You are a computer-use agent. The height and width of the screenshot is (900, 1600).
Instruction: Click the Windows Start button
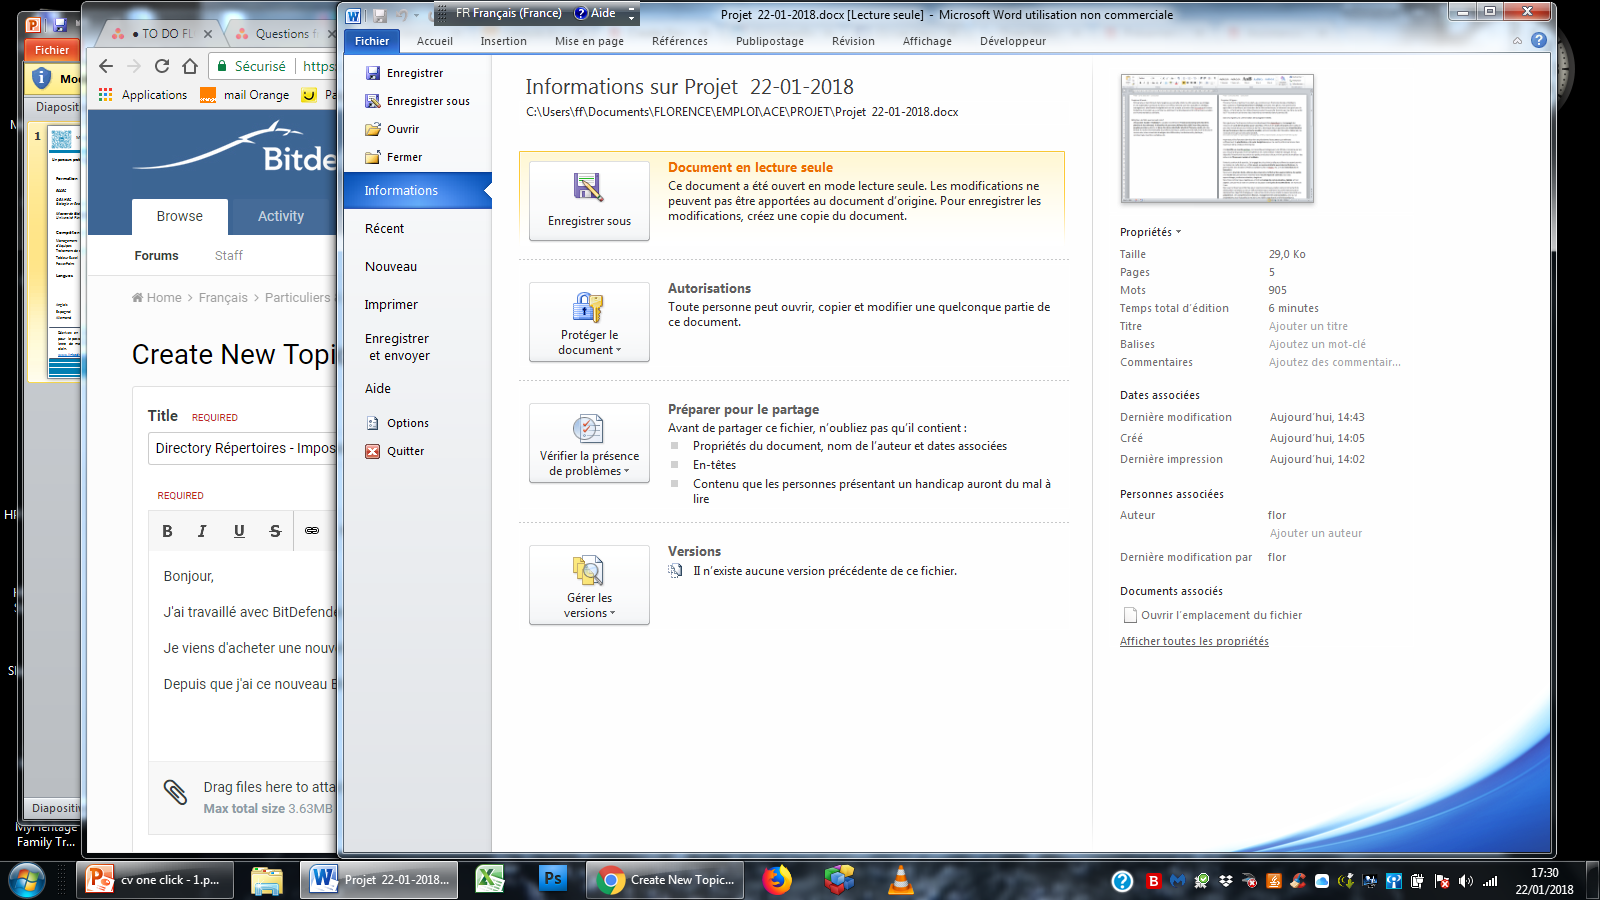[x=27, y=880]
